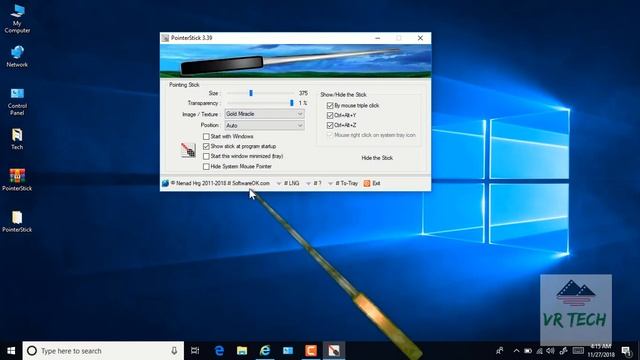
Task: Click the globe icon before Nenad Hrg copyright
Action: pos(165,183)
